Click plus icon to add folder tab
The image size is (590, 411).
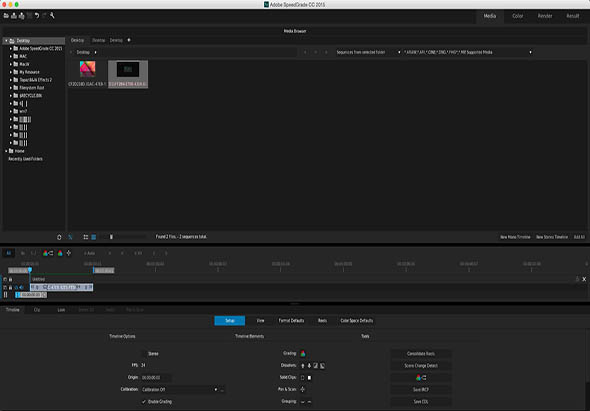coord(129,40)
